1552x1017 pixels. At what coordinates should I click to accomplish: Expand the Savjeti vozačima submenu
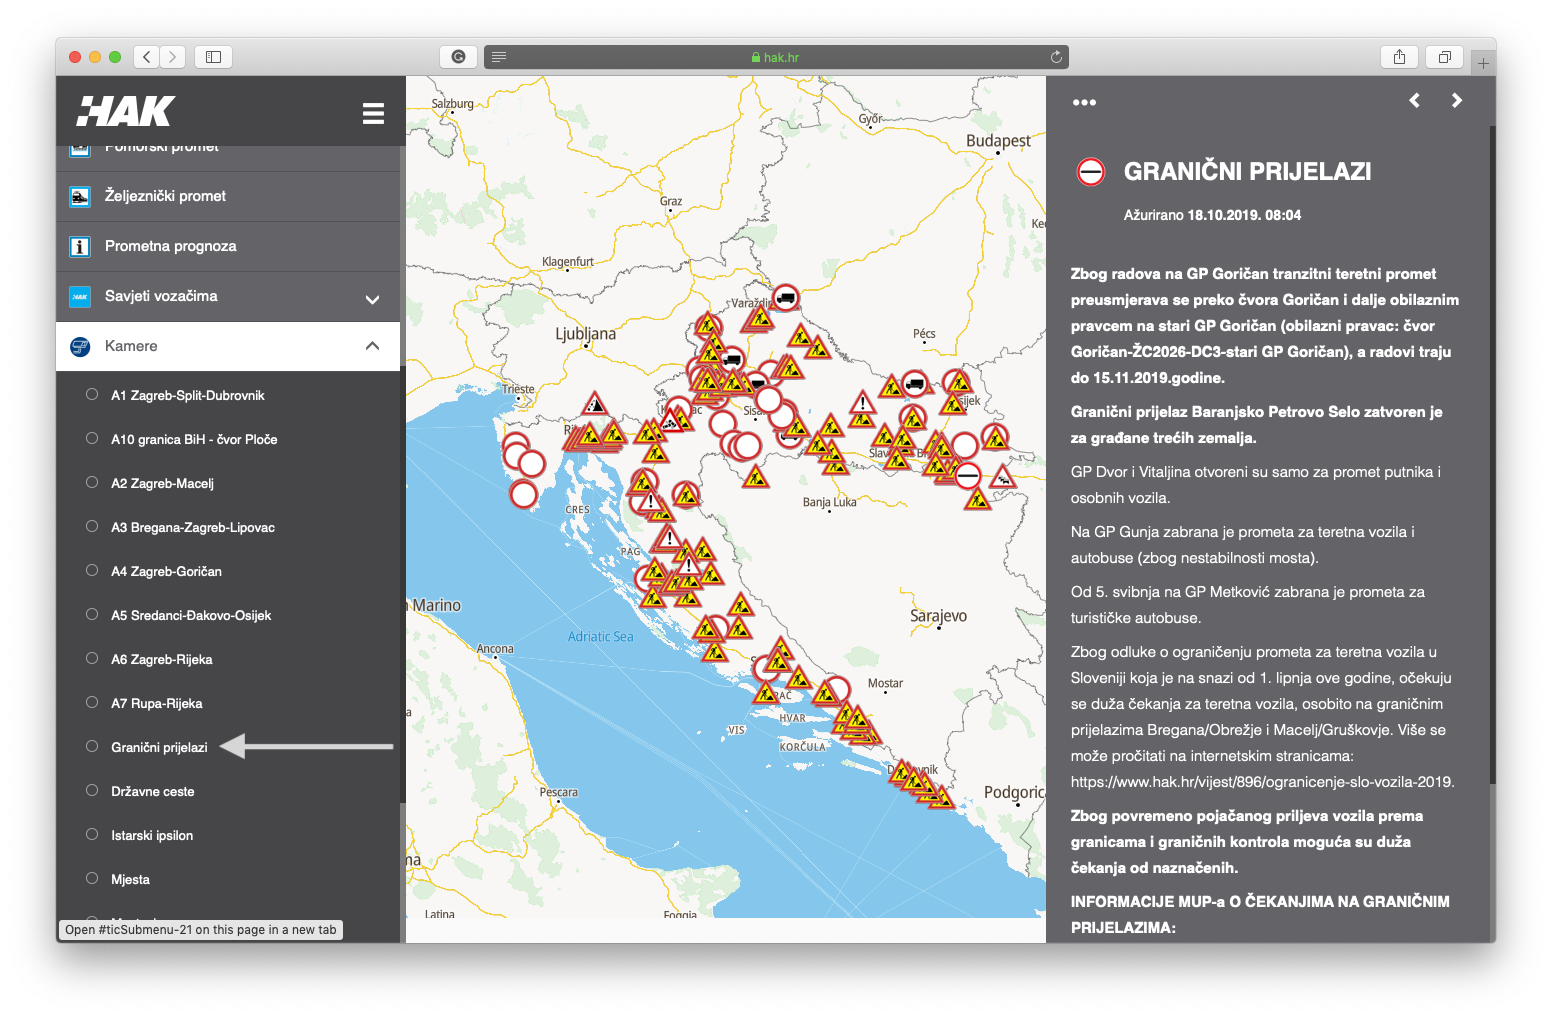click(372, 299)
